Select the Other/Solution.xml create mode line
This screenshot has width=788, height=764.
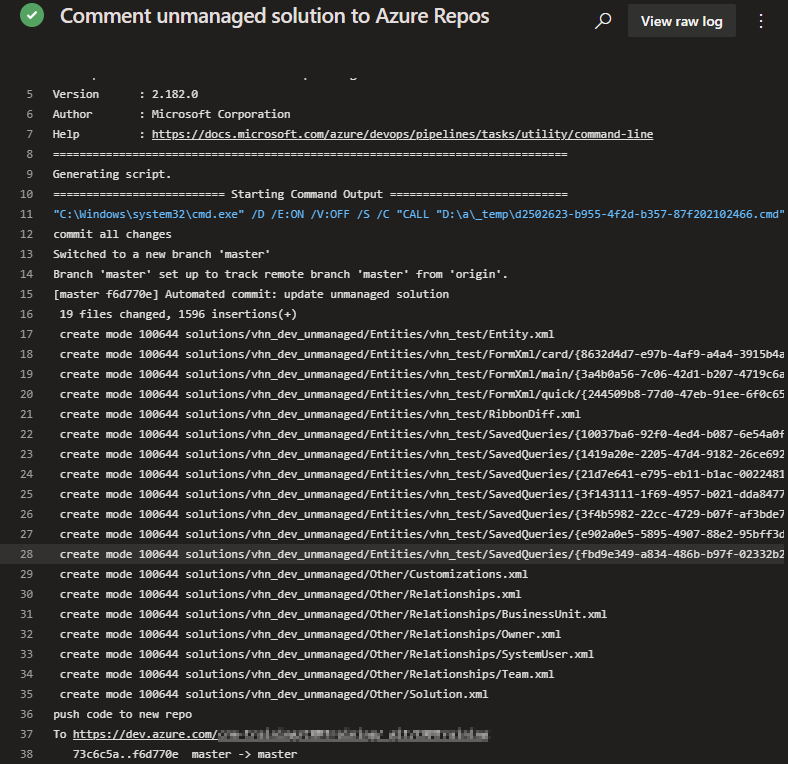pos(273,695)
